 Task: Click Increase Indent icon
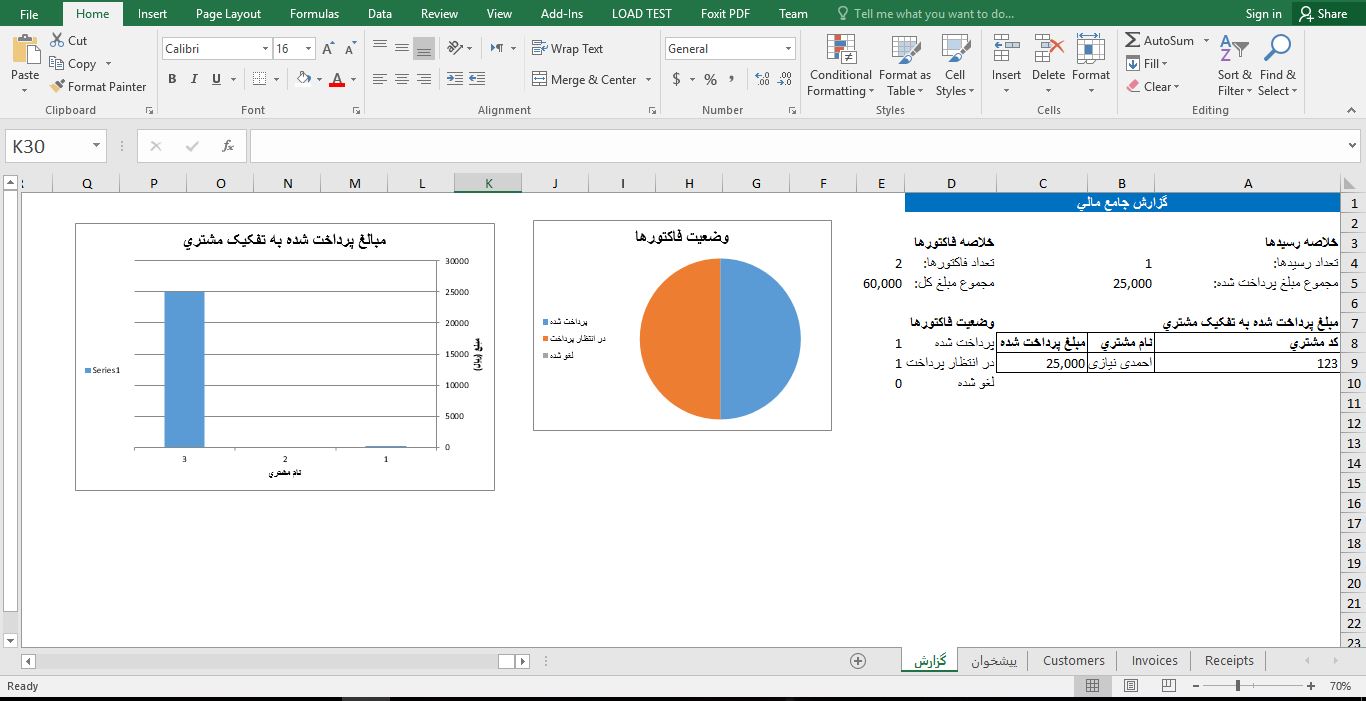point(478,79)
